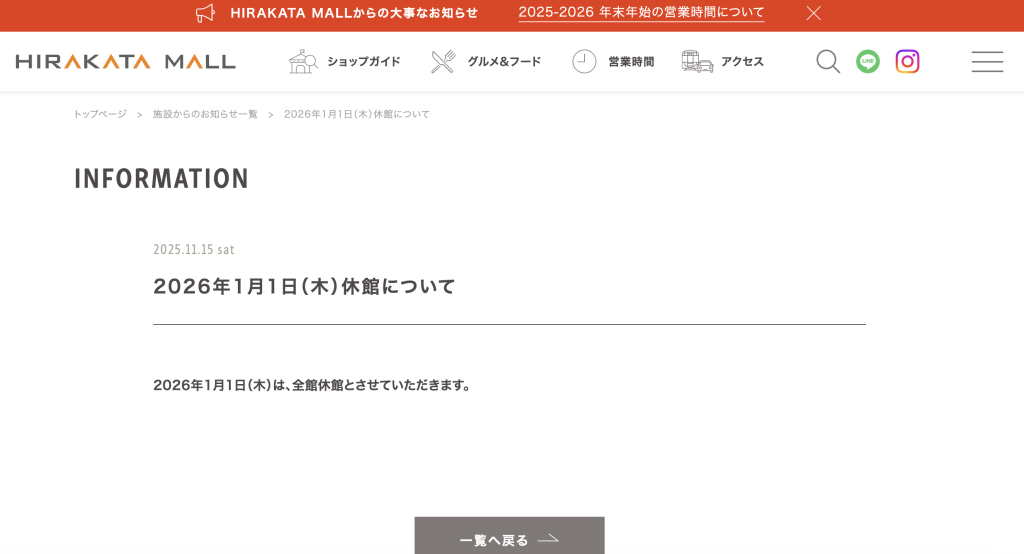Open アクセス menu item
Screen dimensions: 1024x554
tap(743, 61)
